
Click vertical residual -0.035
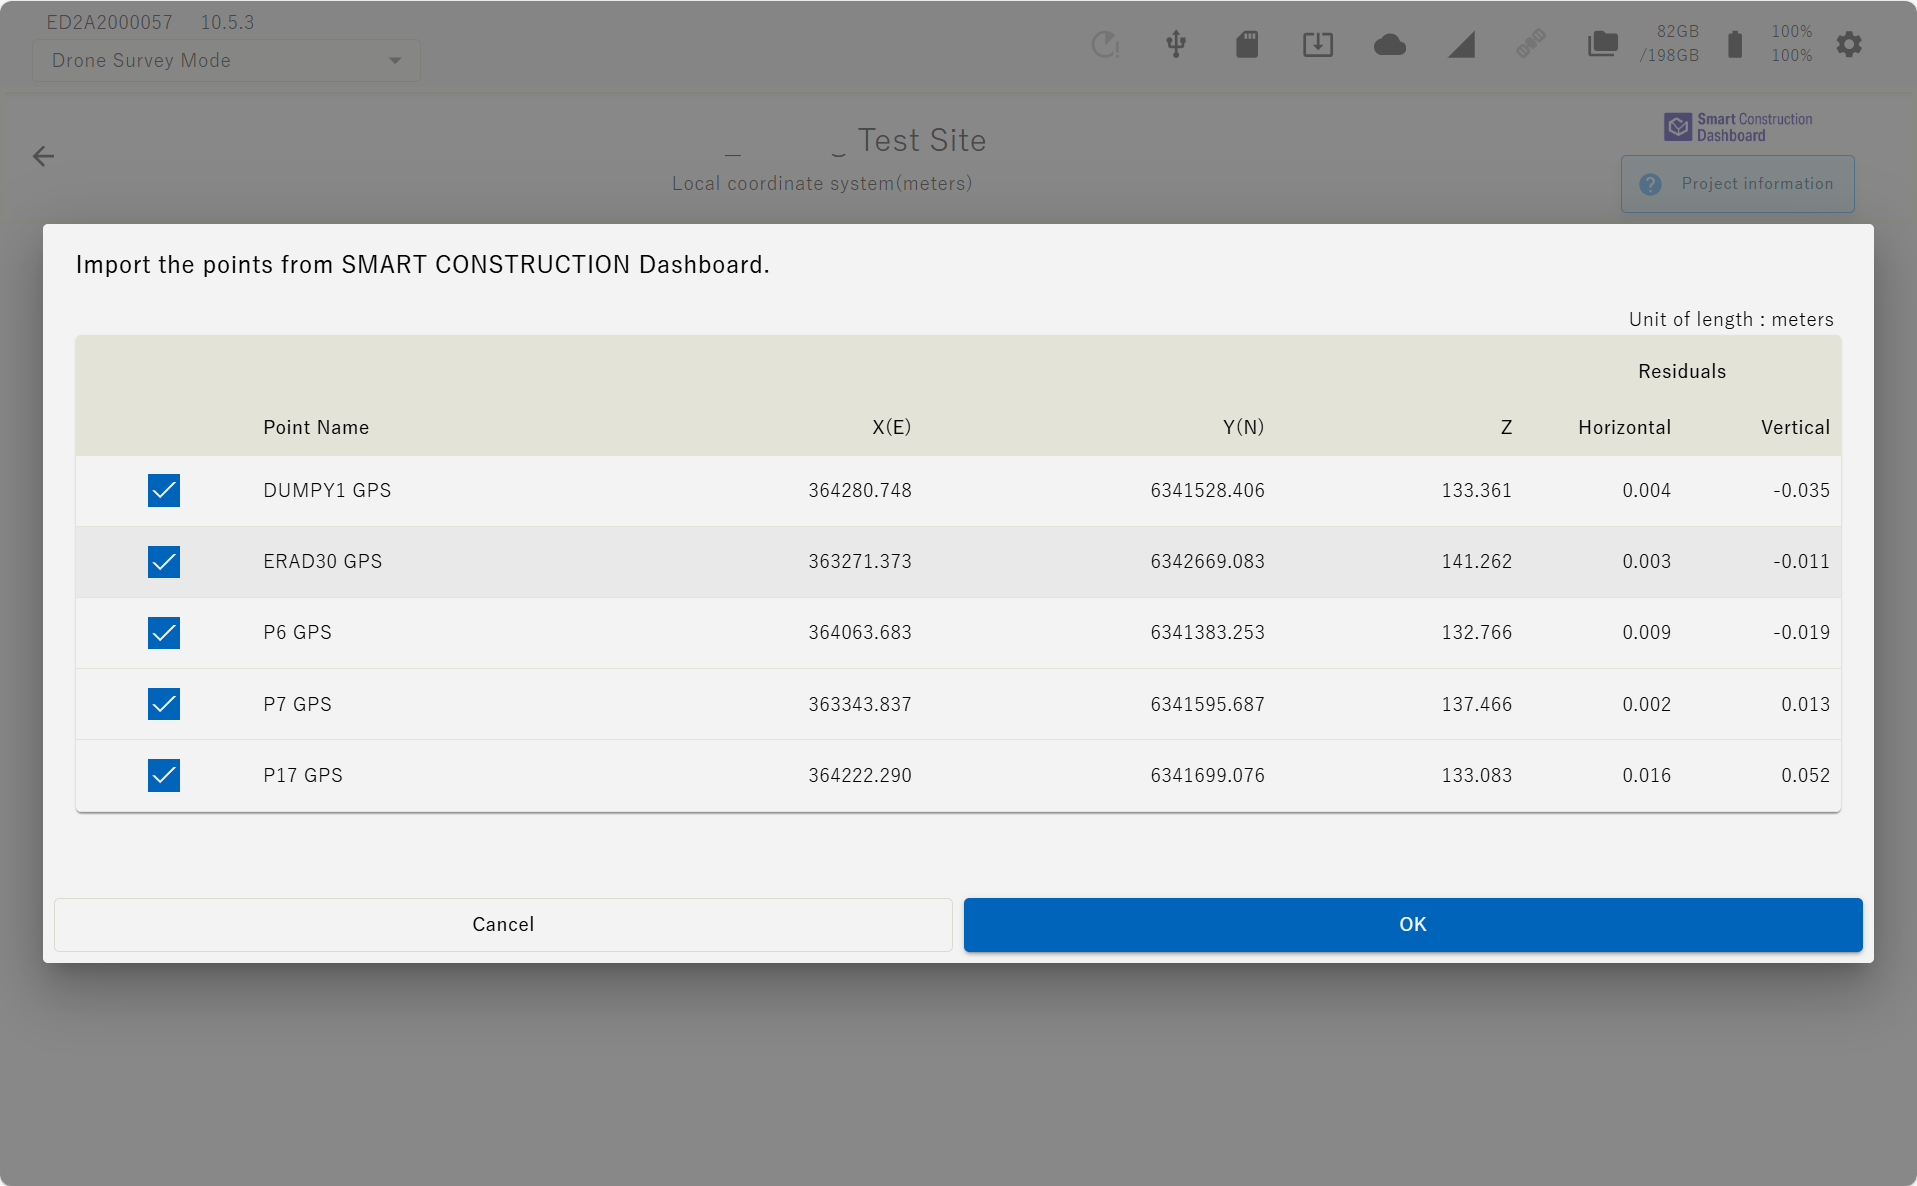1802,490
